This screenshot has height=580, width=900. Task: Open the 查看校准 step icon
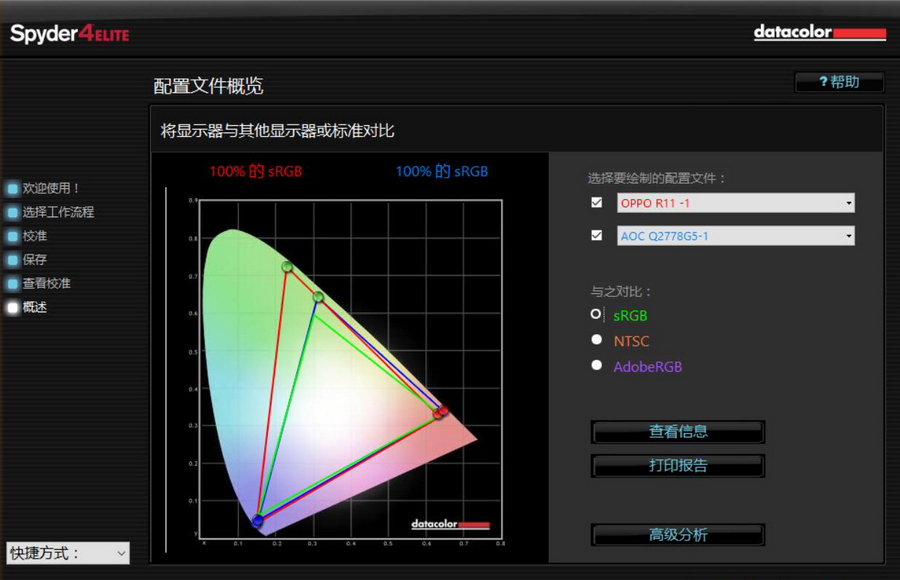[11, 283]
